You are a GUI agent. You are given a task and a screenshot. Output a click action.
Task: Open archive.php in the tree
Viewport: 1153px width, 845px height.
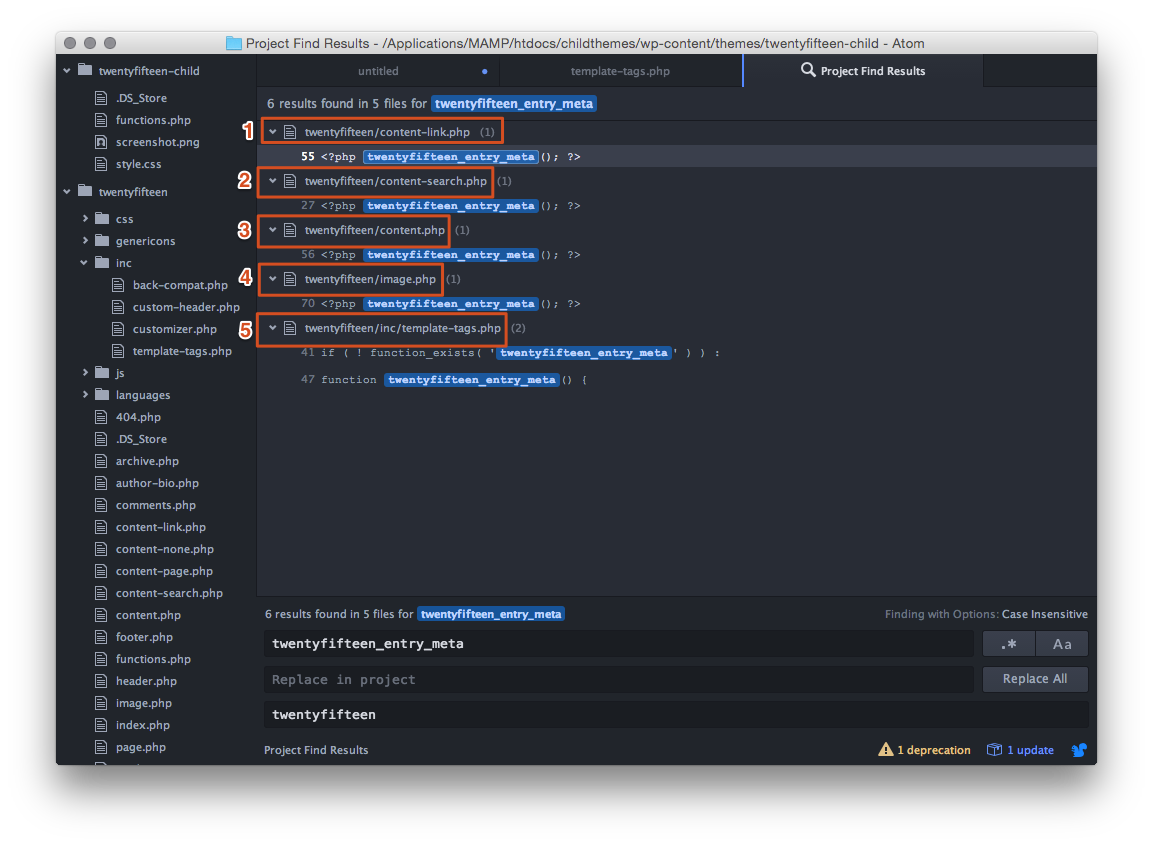[147, 461]
